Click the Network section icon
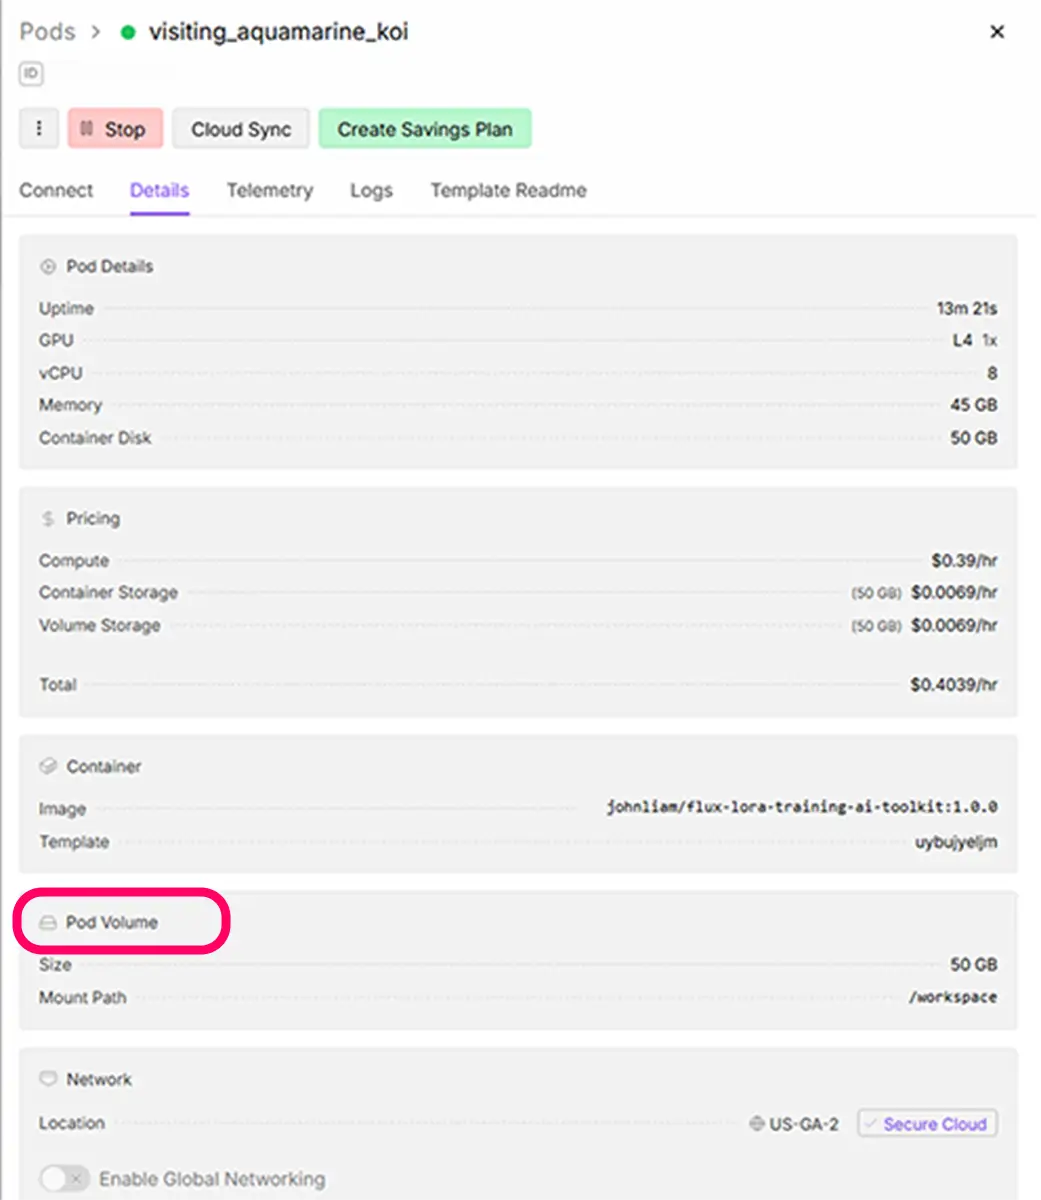 [x=47, y=1080]
